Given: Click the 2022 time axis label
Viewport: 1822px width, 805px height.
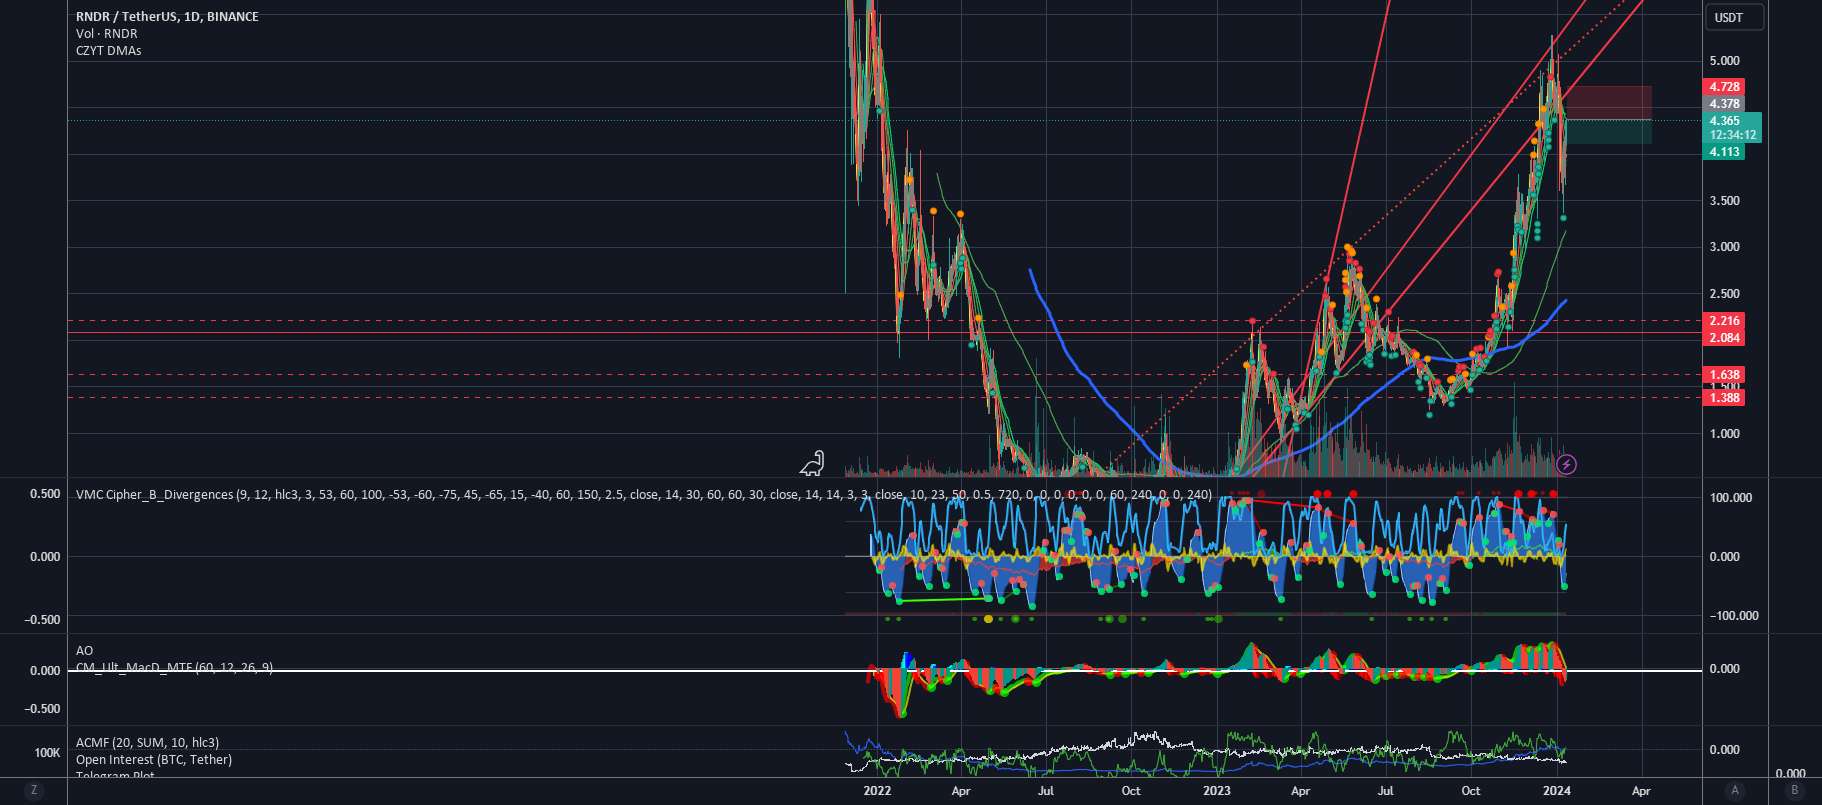Looking at the screenshot, I should 877,791.
